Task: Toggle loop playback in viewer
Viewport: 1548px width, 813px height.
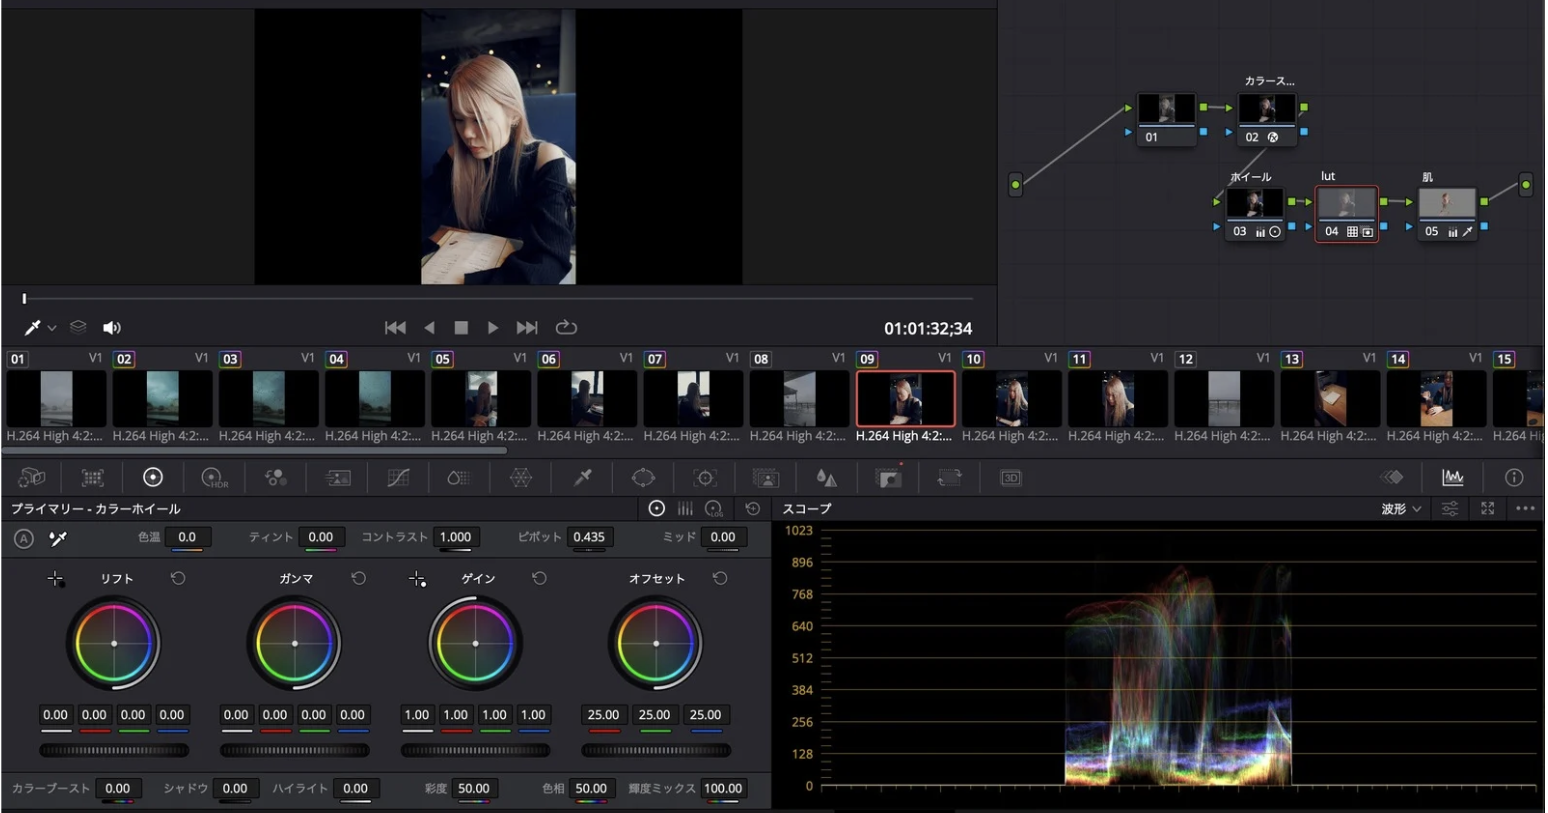Action: [x=566, y=328]
